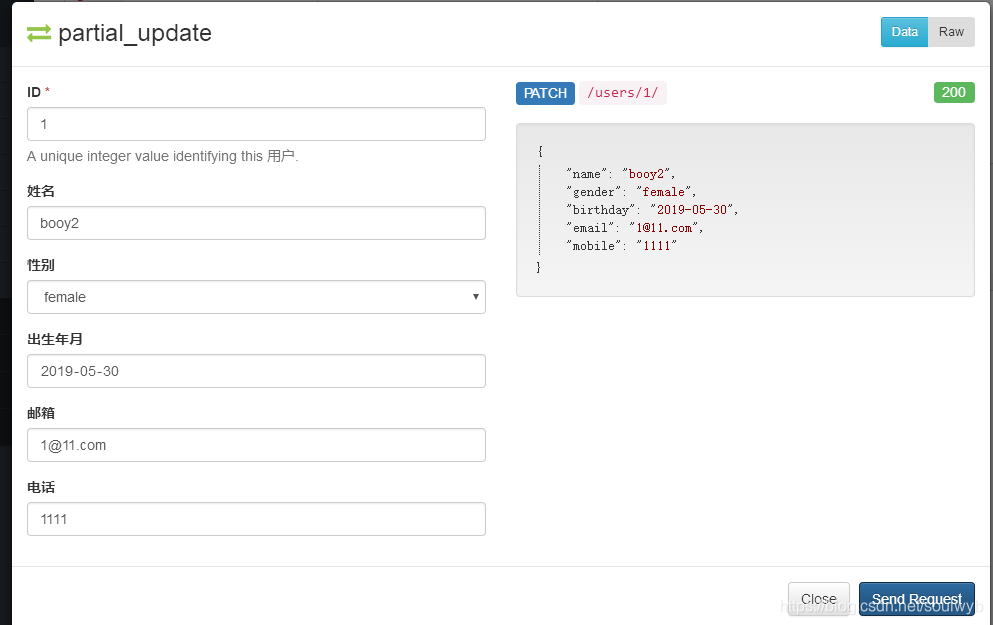The height and width of the screenshot is (625, 993).
Task: Click the ID input field
Action: point(256,124)
